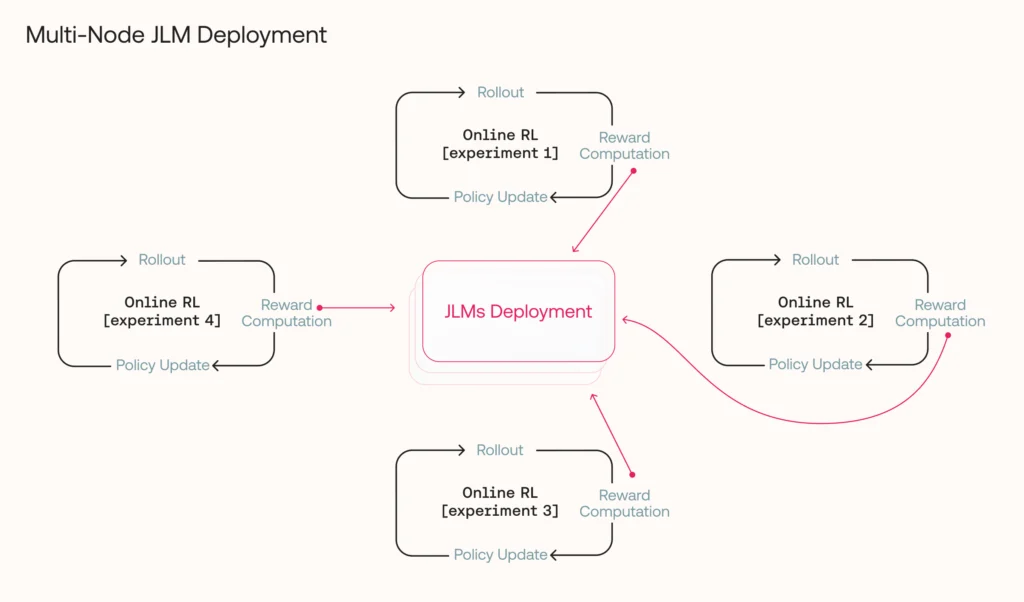Select the 'JLMs Deployment' center box

click(x=519, y=311)
